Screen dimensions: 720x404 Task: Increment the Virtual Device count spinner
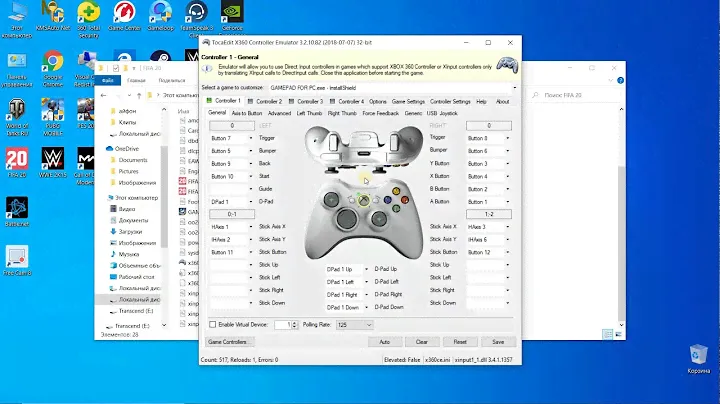[x=294, y=322]
